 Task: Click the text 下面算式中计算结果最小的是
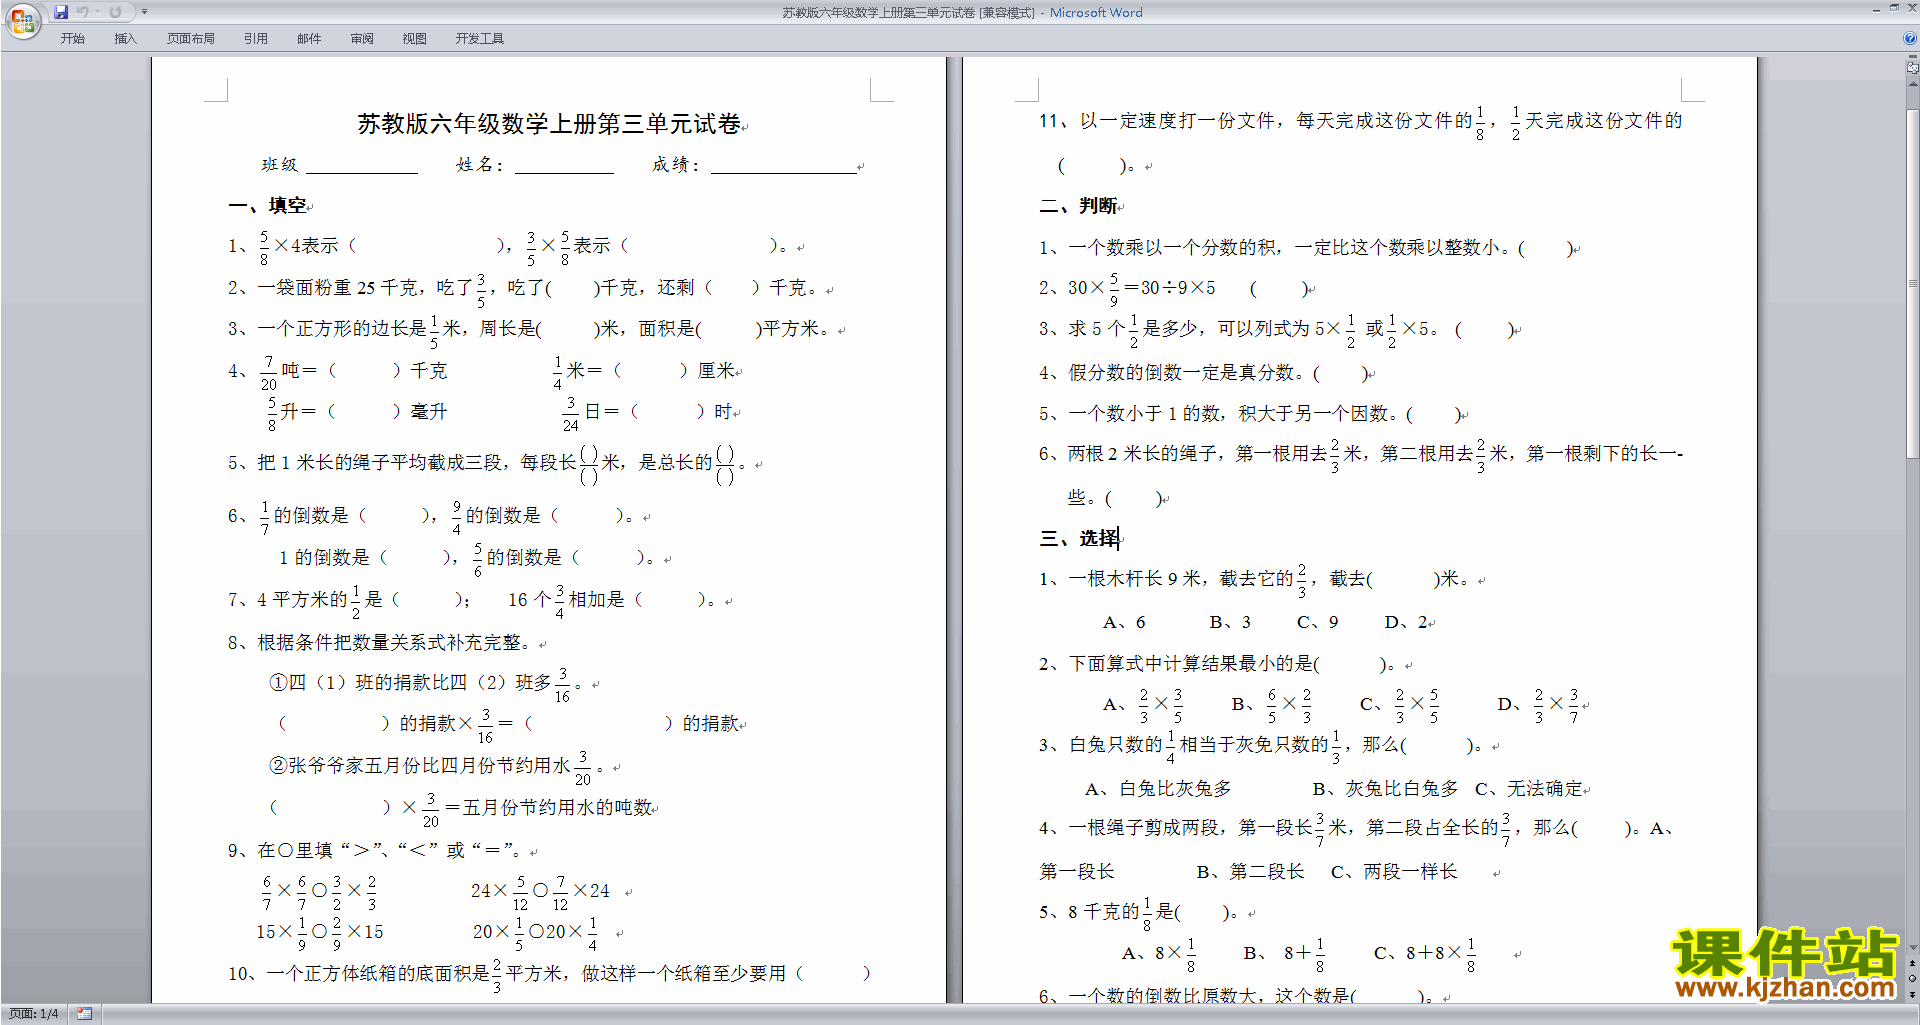click(1190, 664)
